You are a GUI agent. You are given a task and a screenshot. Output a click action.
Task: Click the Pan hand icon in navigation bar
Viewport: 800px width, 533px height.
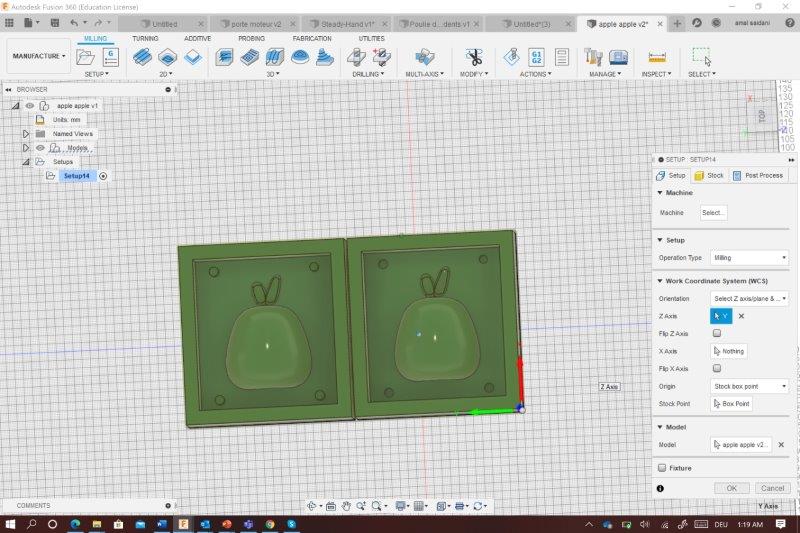(x=346, y=506)
